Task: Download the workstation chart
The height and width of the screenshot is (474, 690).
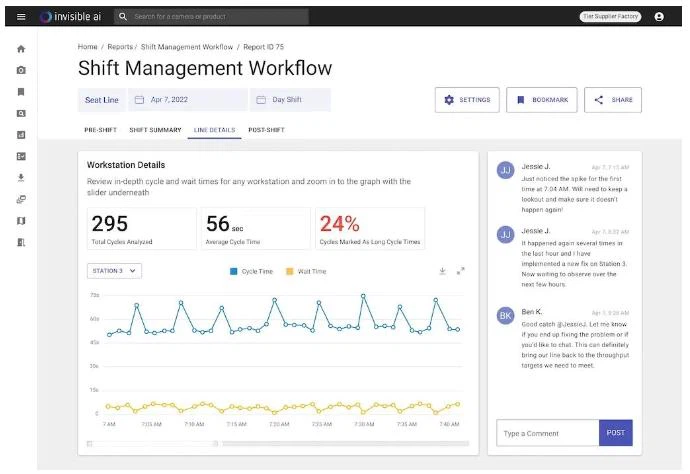Action: click(x=442, y=271)
